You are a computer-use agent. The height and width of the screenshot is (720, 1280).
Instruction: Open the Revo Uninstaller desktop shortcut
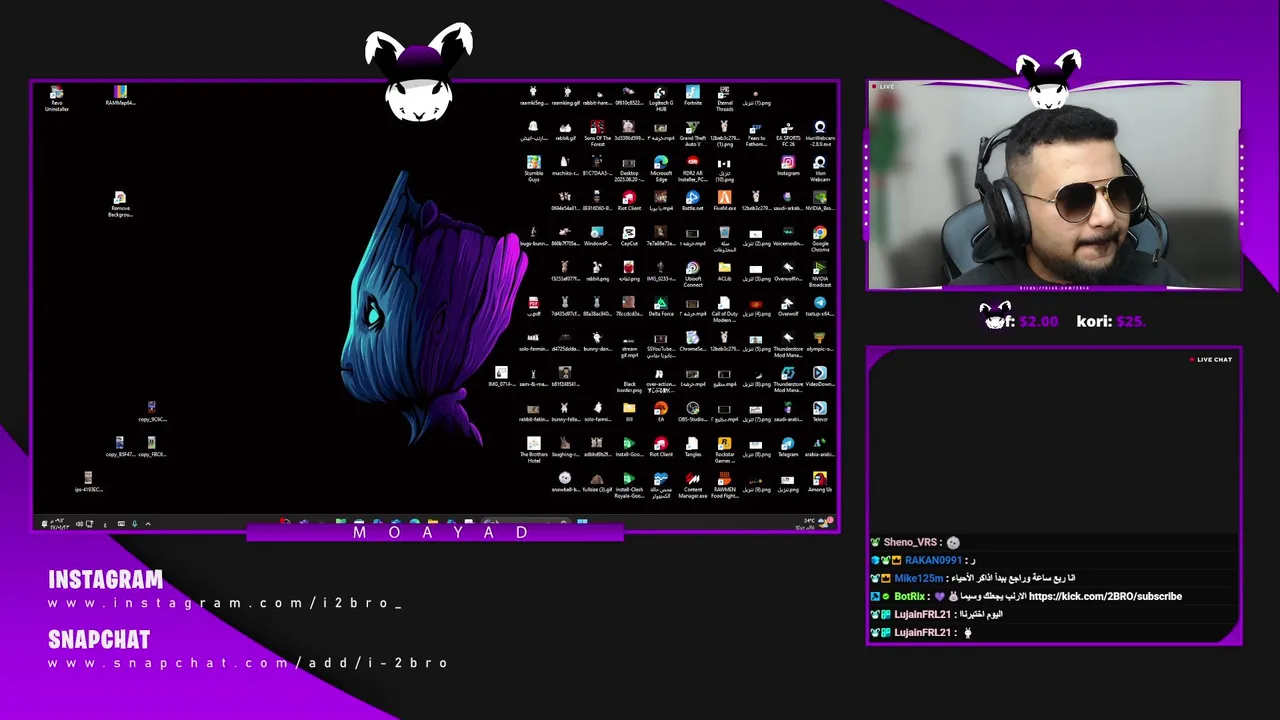tap(57, 98)
